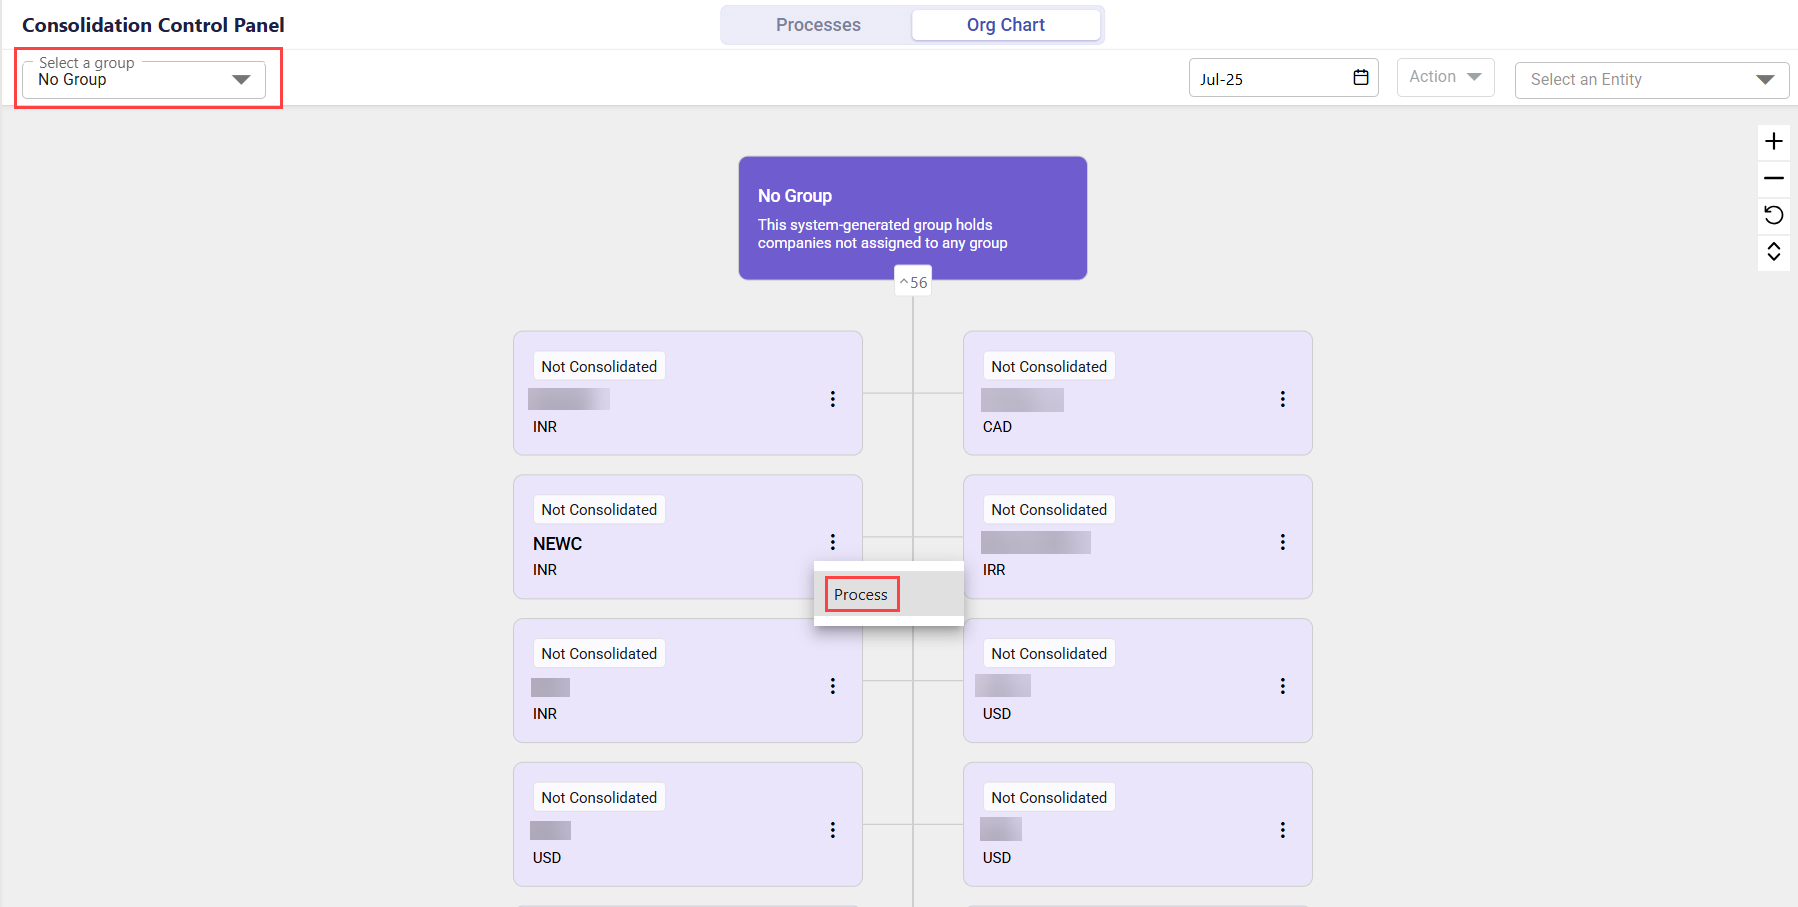Click Not Consolidated badge on NEWC card
The image size is (1798, 907).
(599, 510)
